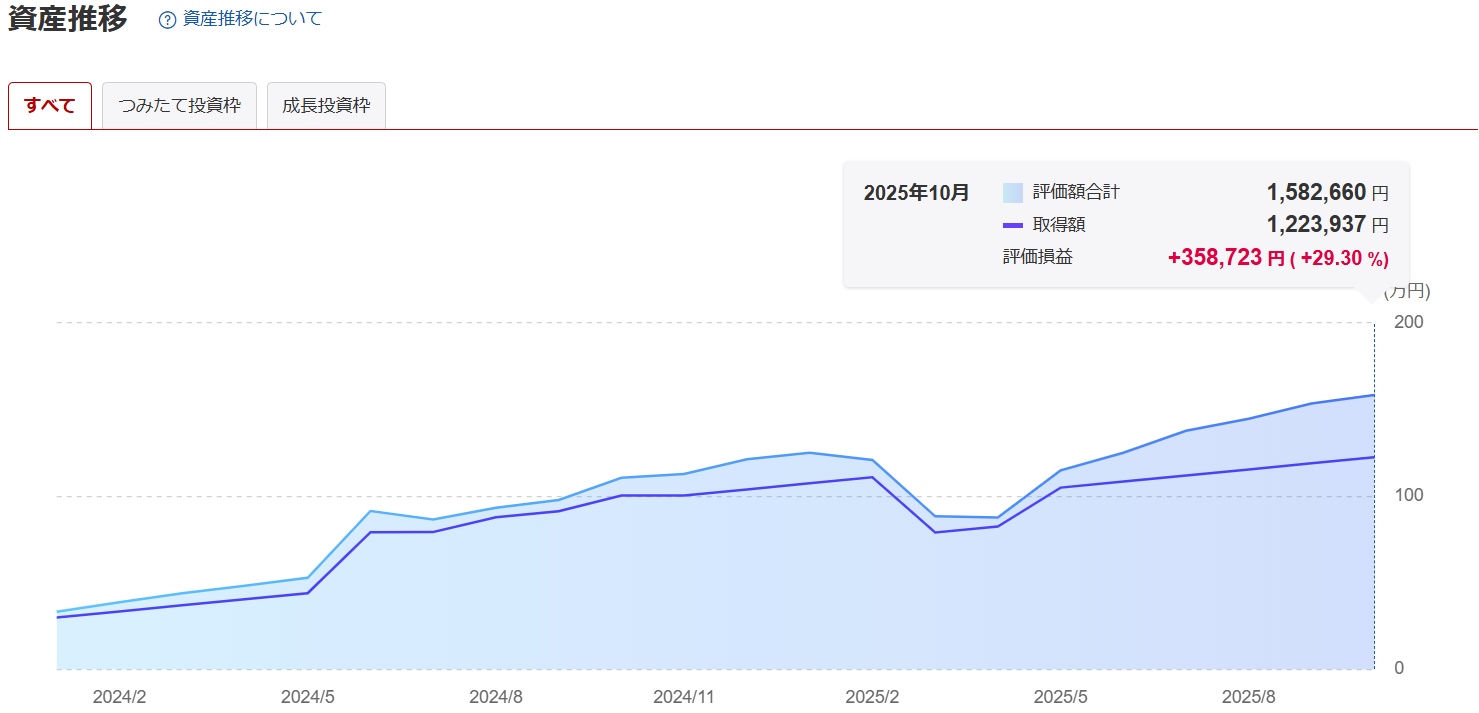This screenshot has height=713, width=1479.
Task: Click the 評価額合計 light blue legend swatch
Action: [x=1012, y=193]
